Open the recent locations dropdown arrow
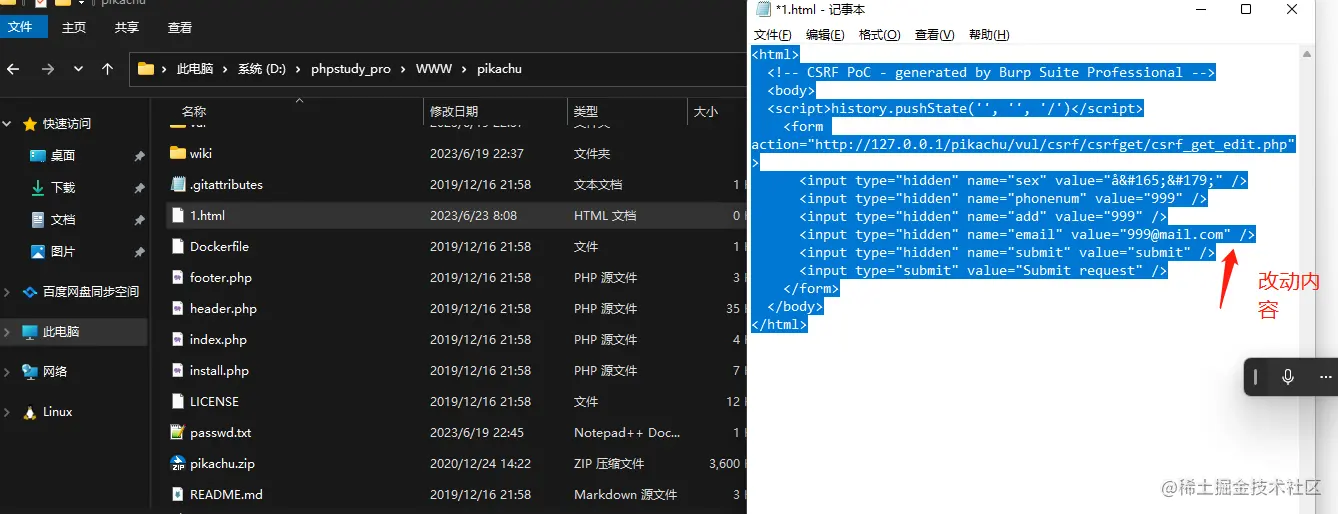 tap(77, 70)
